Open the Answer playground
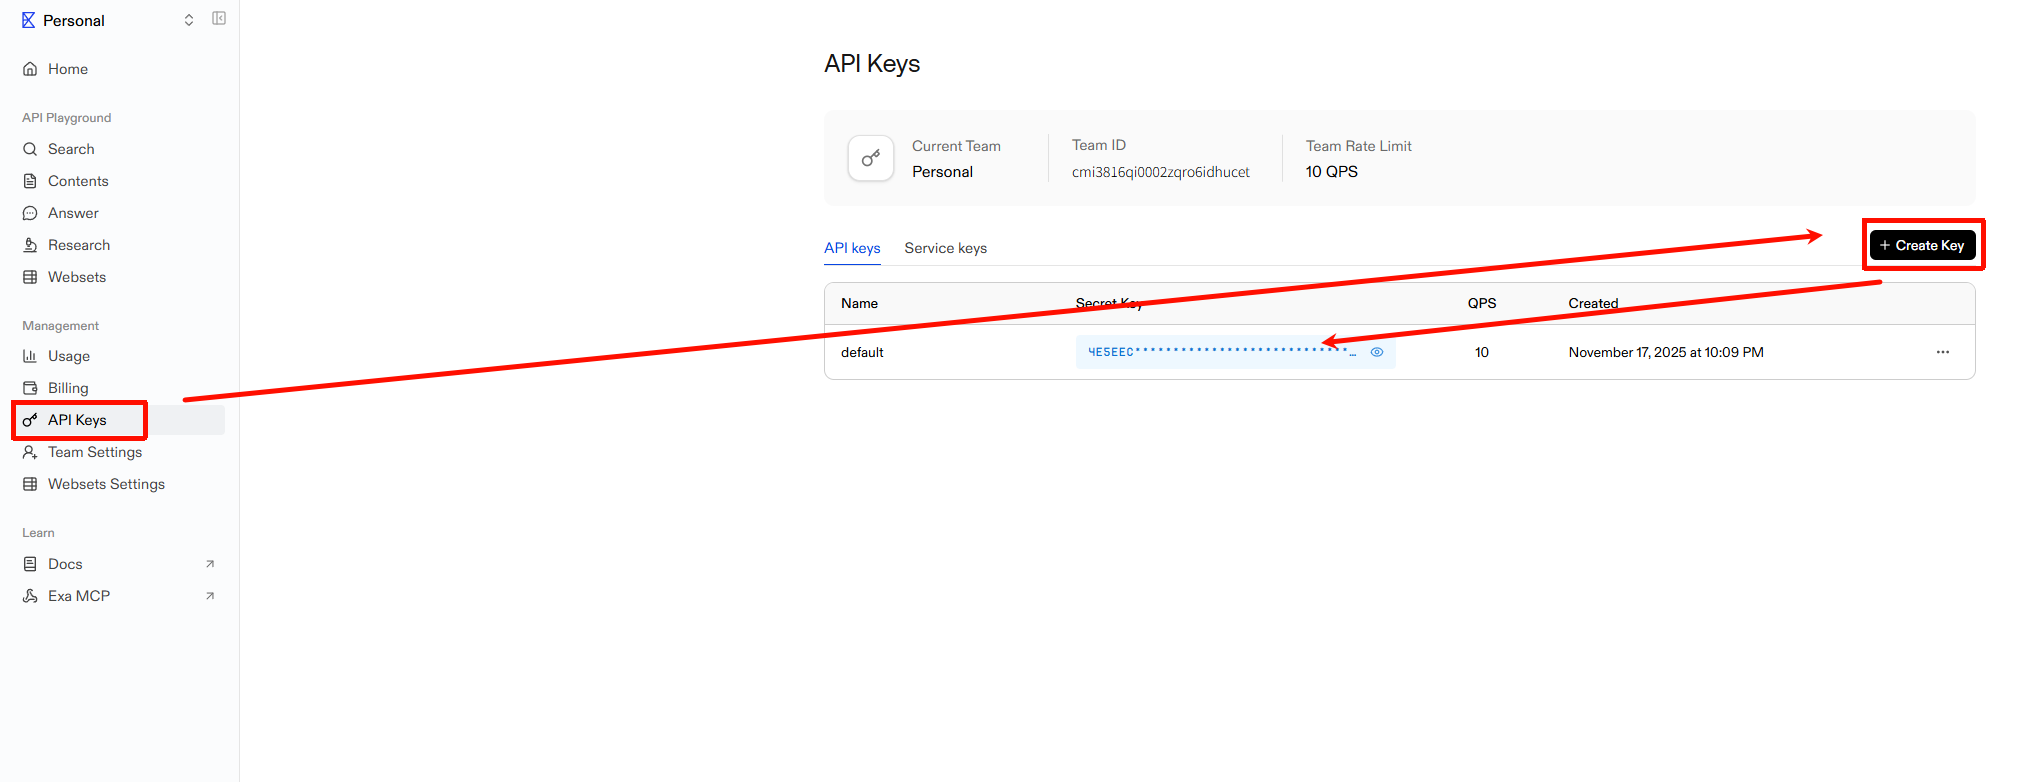2044x782 pixels. pyautogui.click(x=73, y=213)
